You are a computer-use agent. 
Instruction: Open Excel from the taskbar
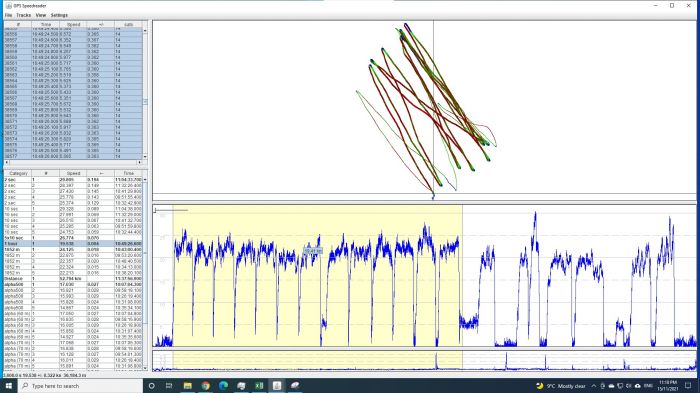click(x=259, y=385)
